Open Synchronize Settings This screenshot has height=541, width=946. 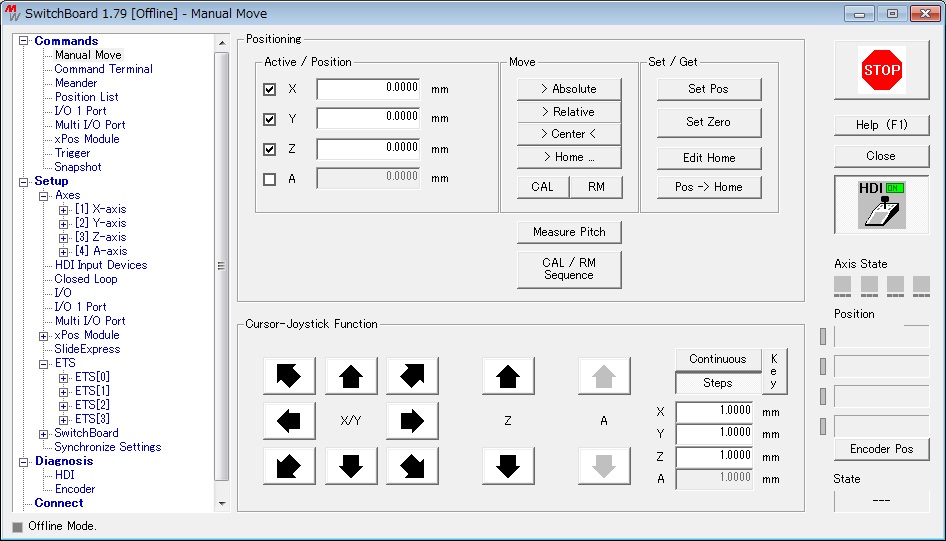click(x=107, y=447)
